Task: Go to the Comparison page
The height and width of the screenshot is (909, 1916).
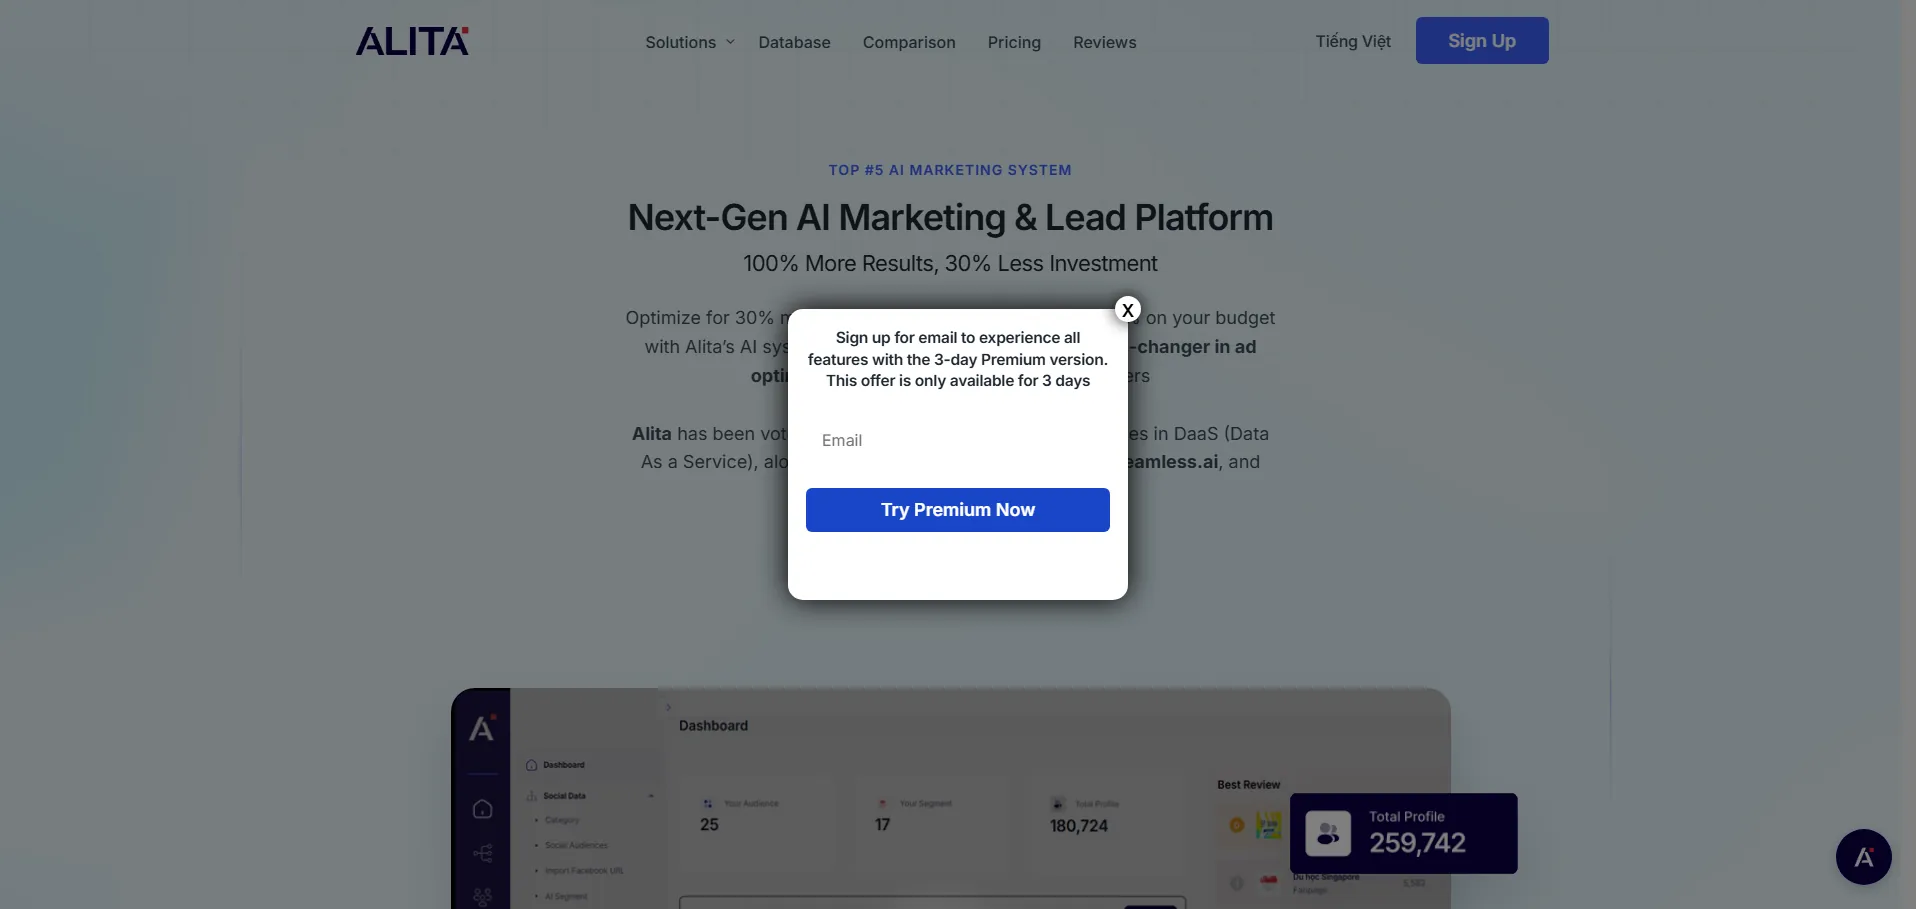Action: (908, 42)
